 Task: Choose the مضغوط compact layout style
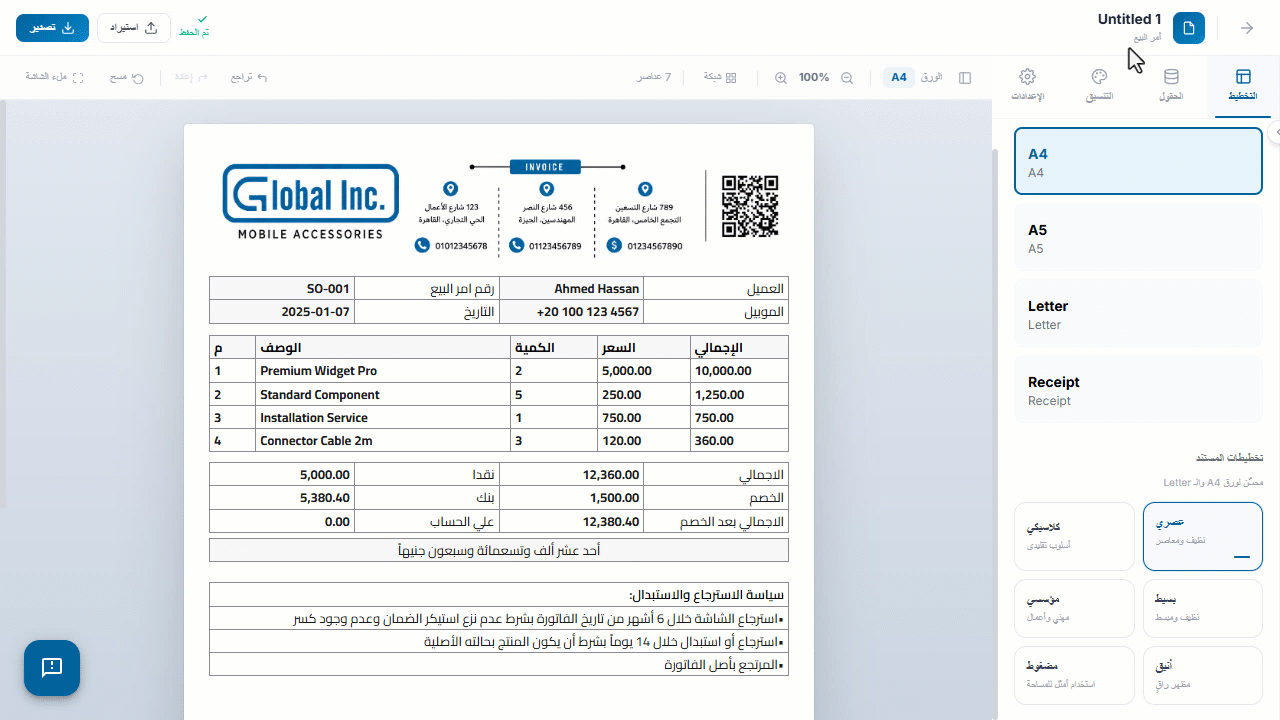coord(1074,675)
